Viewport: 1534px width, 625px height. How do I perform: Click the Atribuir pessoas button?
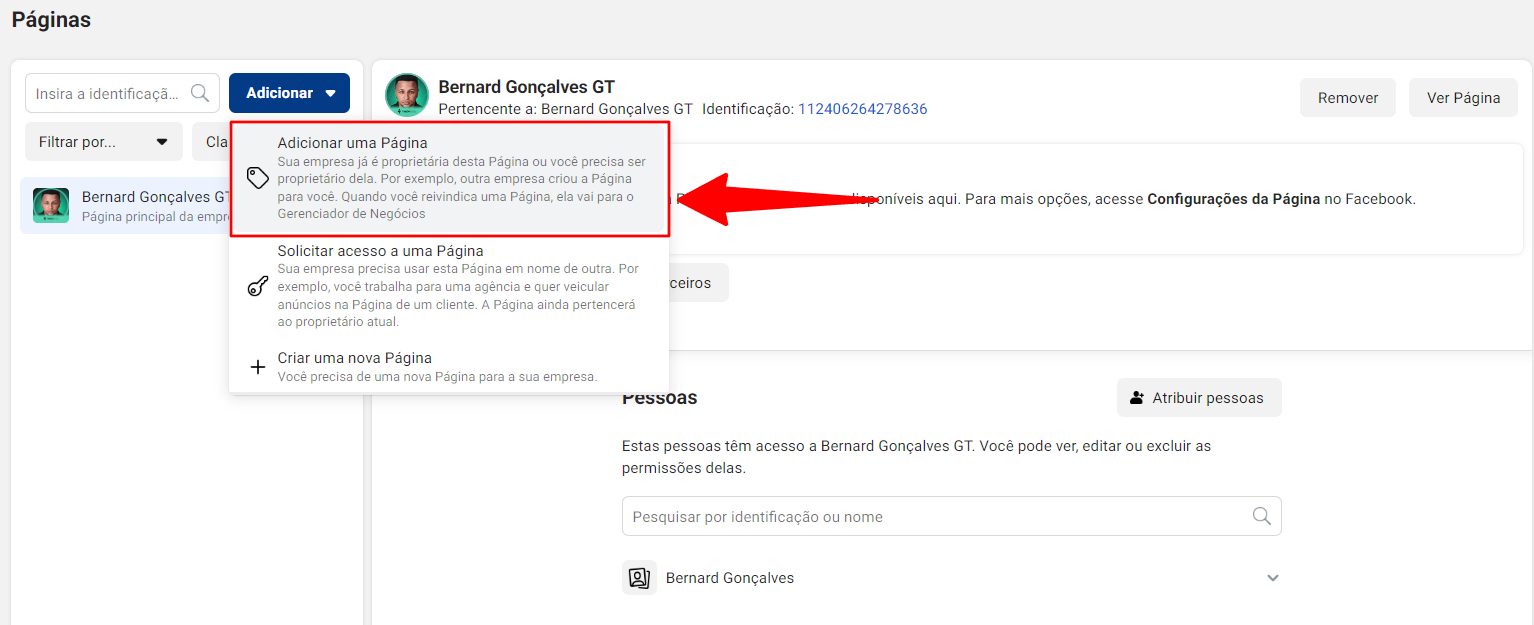1199,398
